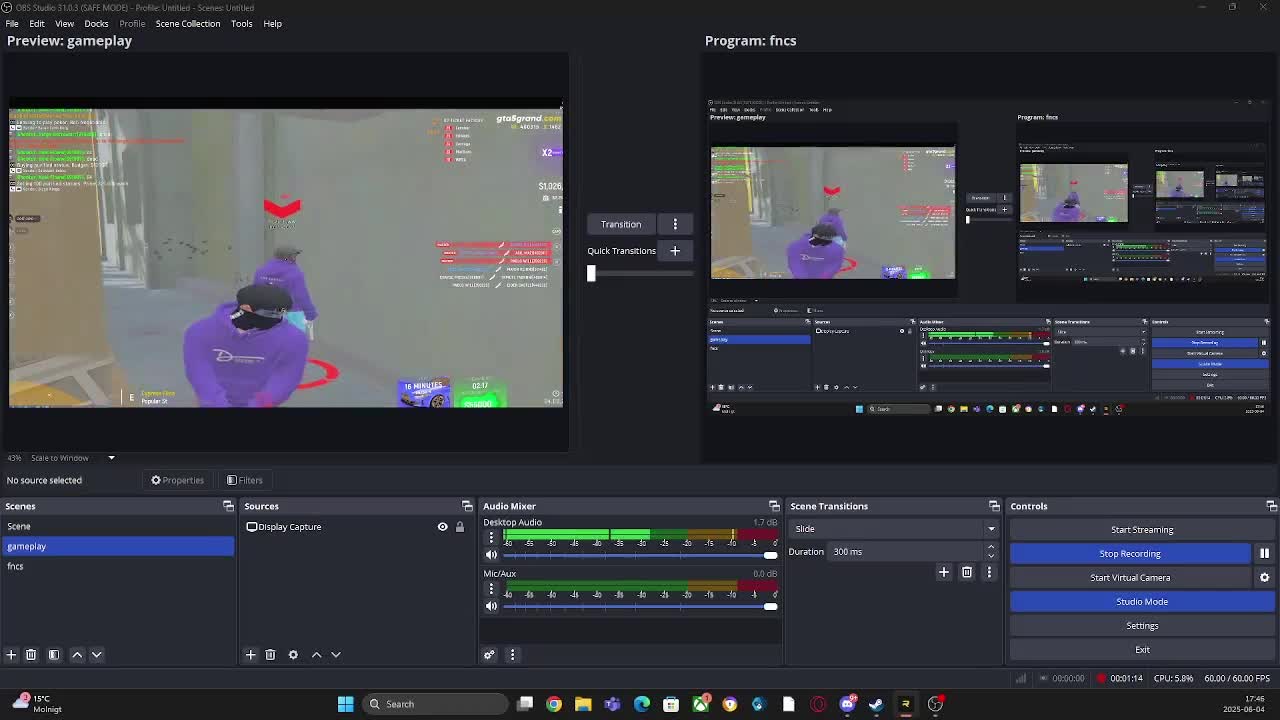
Task: Open Audio Mixer settings gear icon
Action: [489, 654]
